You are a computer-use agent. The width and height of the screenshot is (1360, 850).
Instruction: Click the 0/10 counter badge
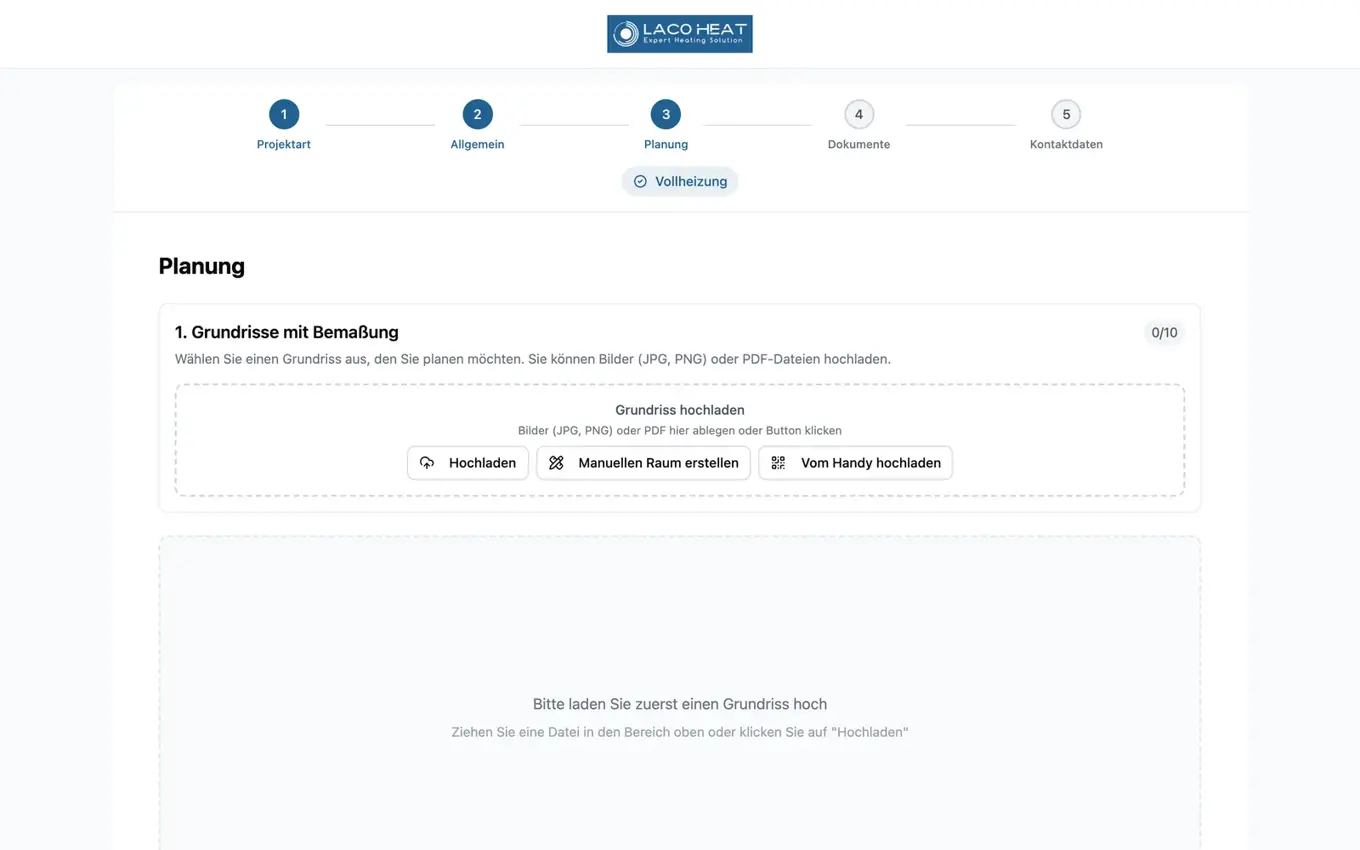(1164, 333)
